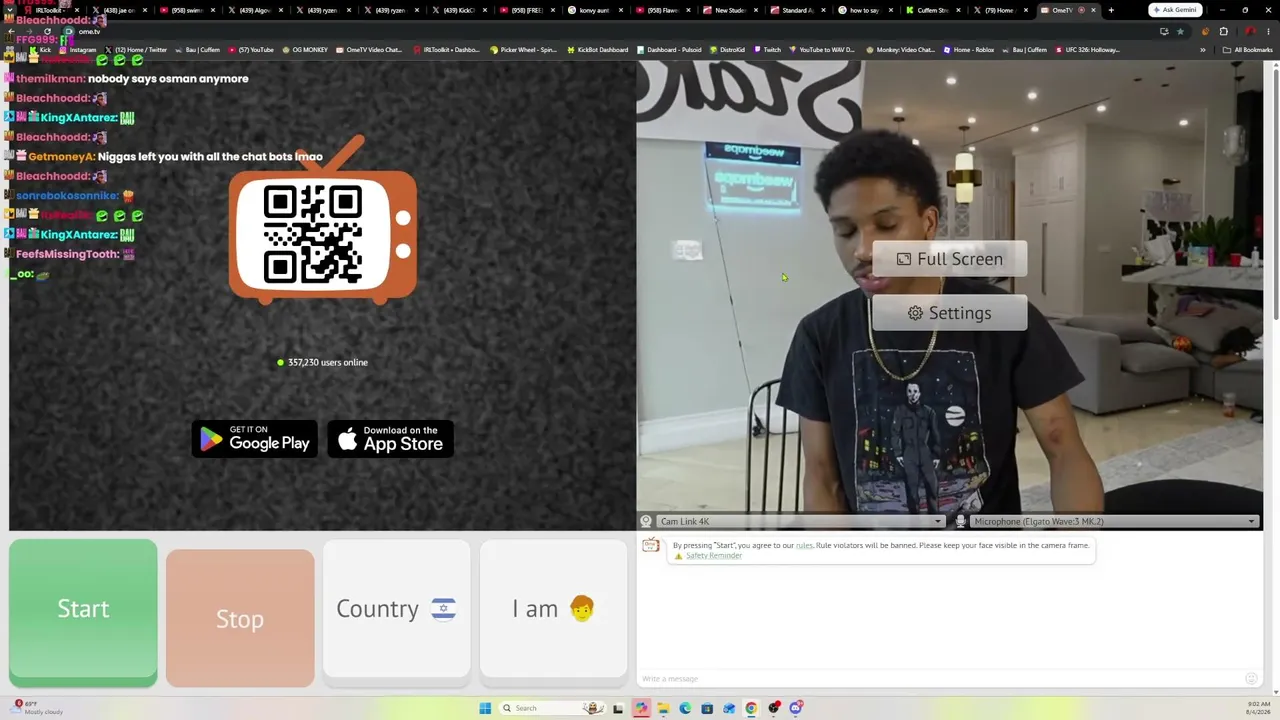Open a new browser tab
1280x720 pixels.
1111,10
